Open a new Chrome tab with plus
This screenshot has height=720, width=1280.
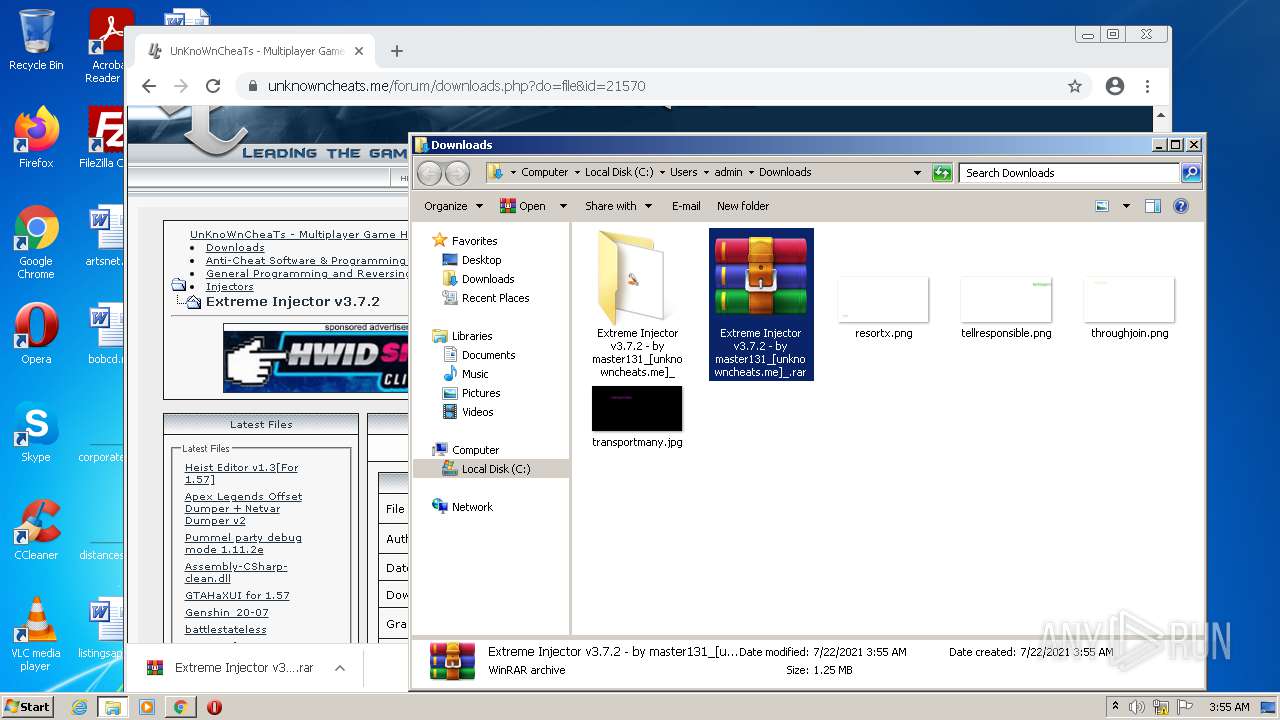tap(397, 51)
